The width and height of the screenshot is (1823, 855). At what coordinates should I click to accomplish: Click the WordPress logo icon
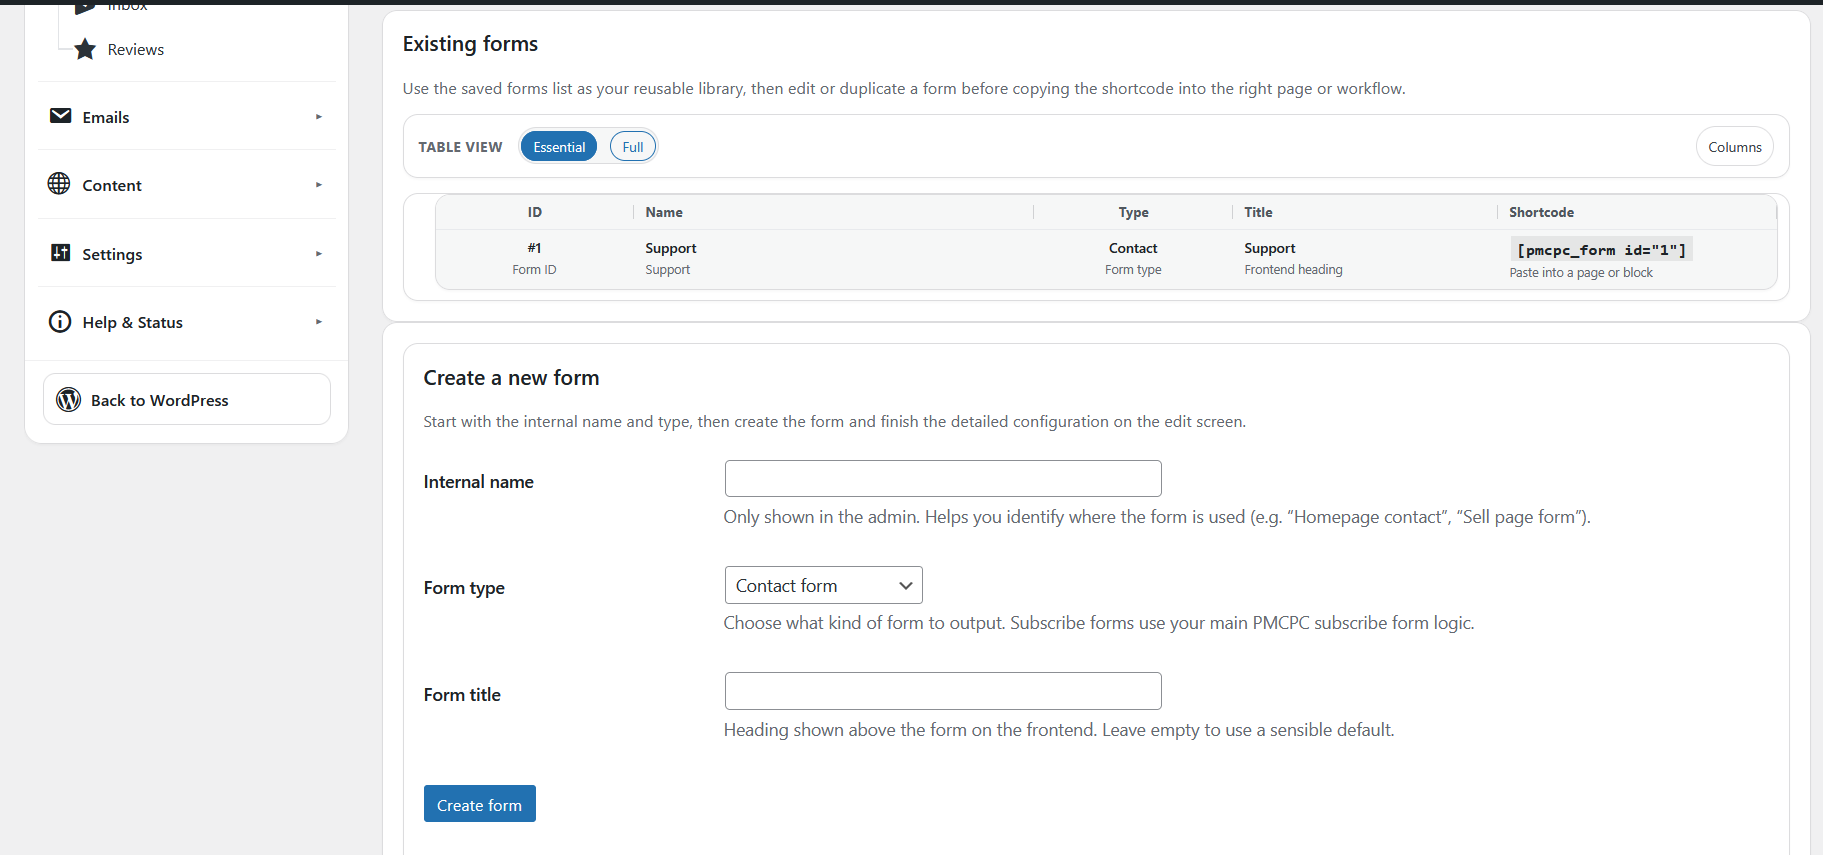tap(68, 400)
